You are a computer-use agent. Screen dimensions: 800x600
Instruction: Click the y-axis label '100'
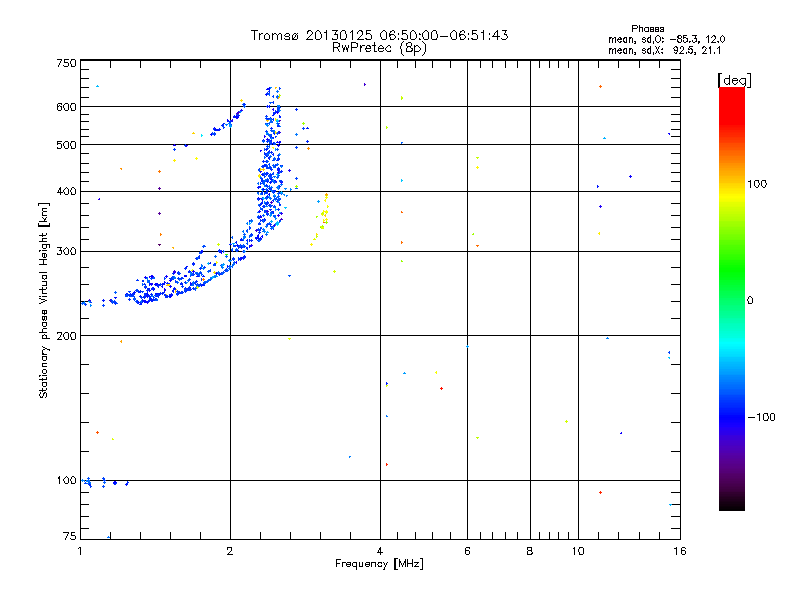coord(66,480)
